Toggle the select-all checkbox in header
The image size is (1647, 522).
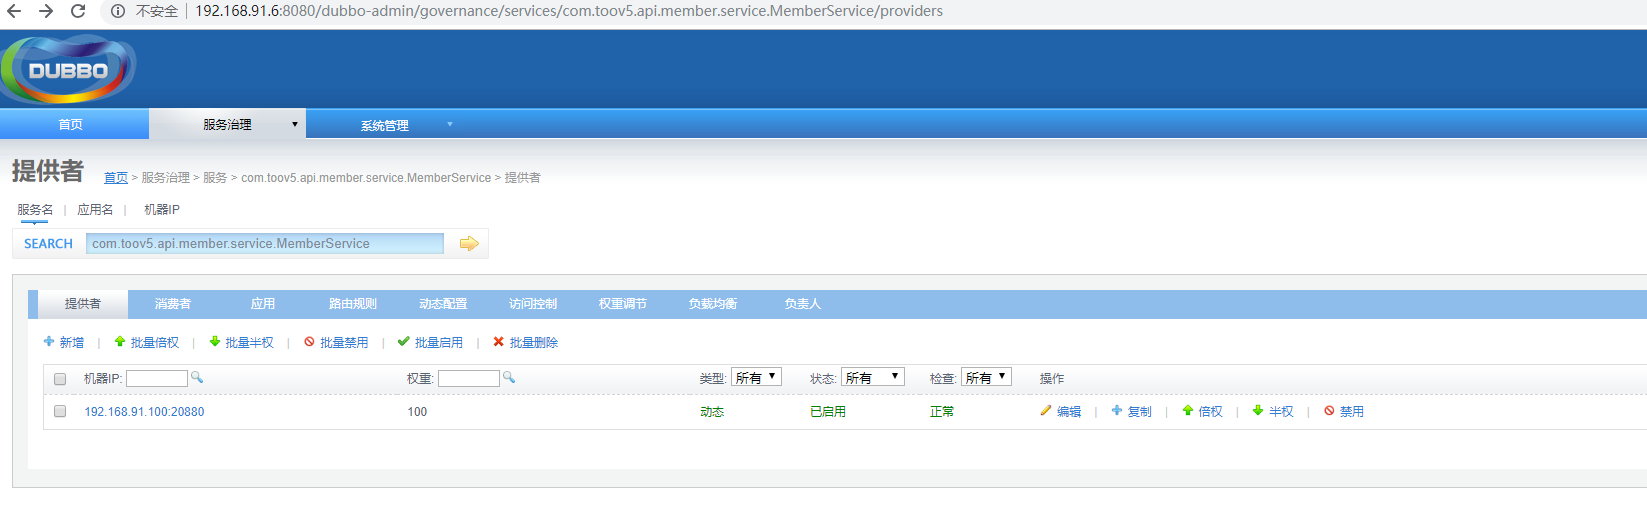[60, 379]
